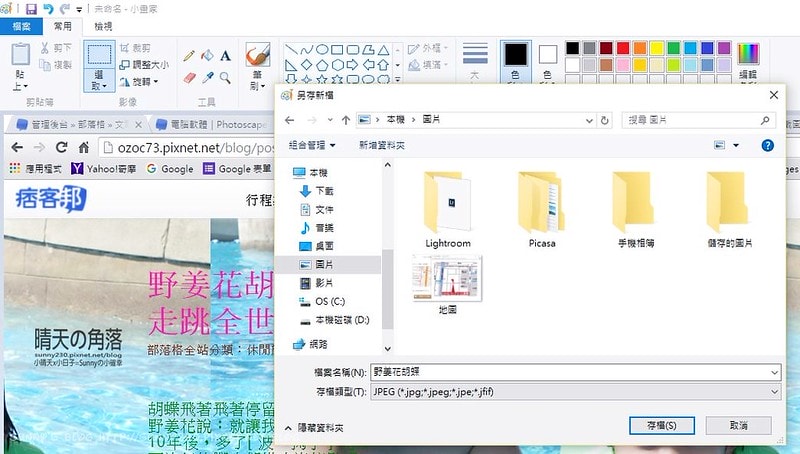Screen dimensions: 800x454
Task: Pick the purple palette swatch
Action: (x=724, y=48)
